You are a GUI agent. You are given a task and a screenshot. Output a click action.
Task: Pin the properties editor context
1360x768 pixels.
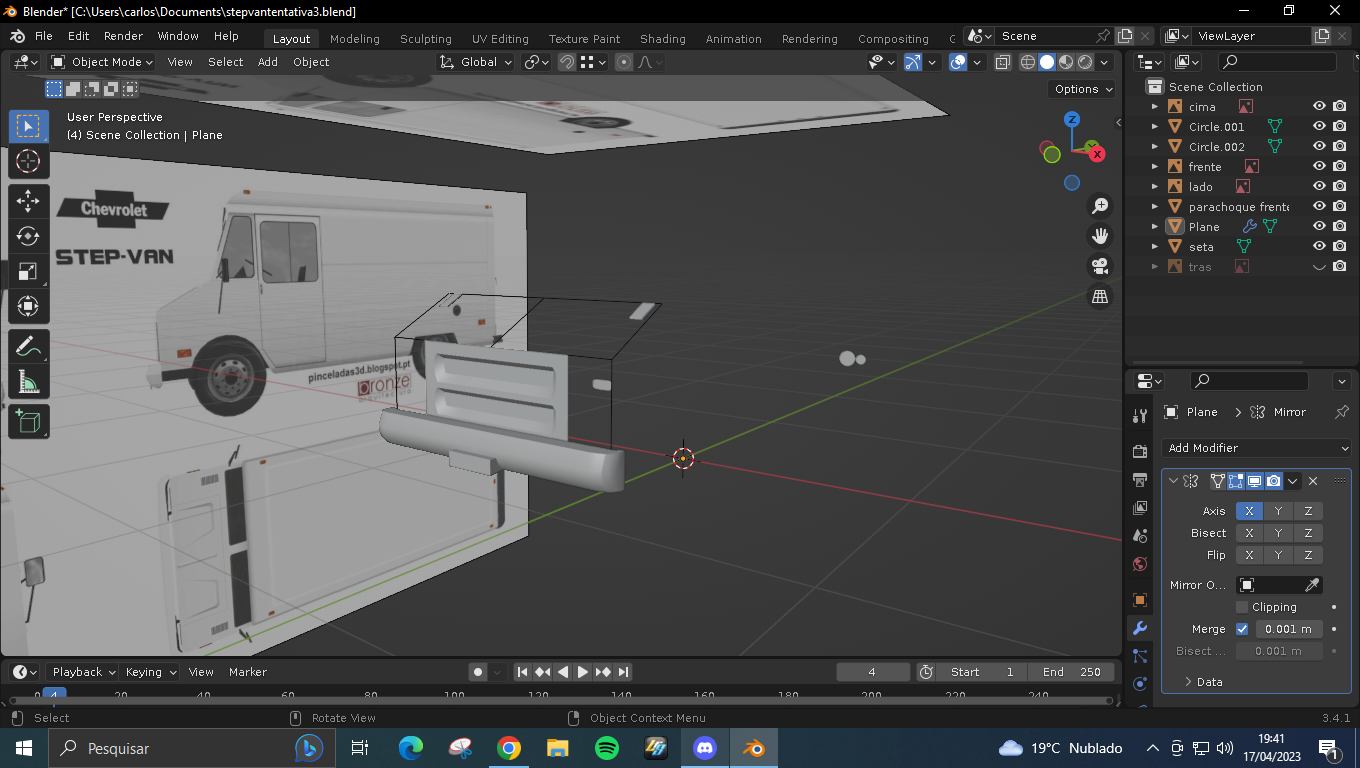1342,412
